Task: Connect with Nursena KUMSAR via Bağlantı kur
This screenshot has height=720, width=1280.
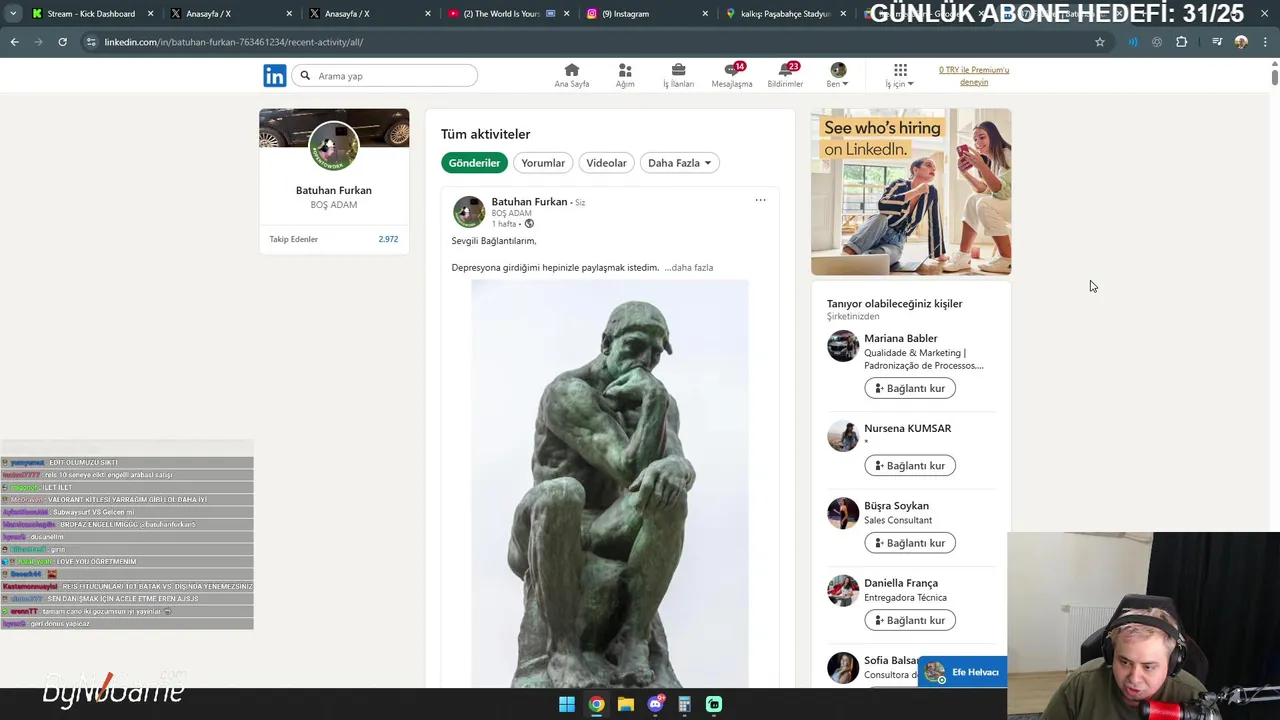Action: (910, 465)
